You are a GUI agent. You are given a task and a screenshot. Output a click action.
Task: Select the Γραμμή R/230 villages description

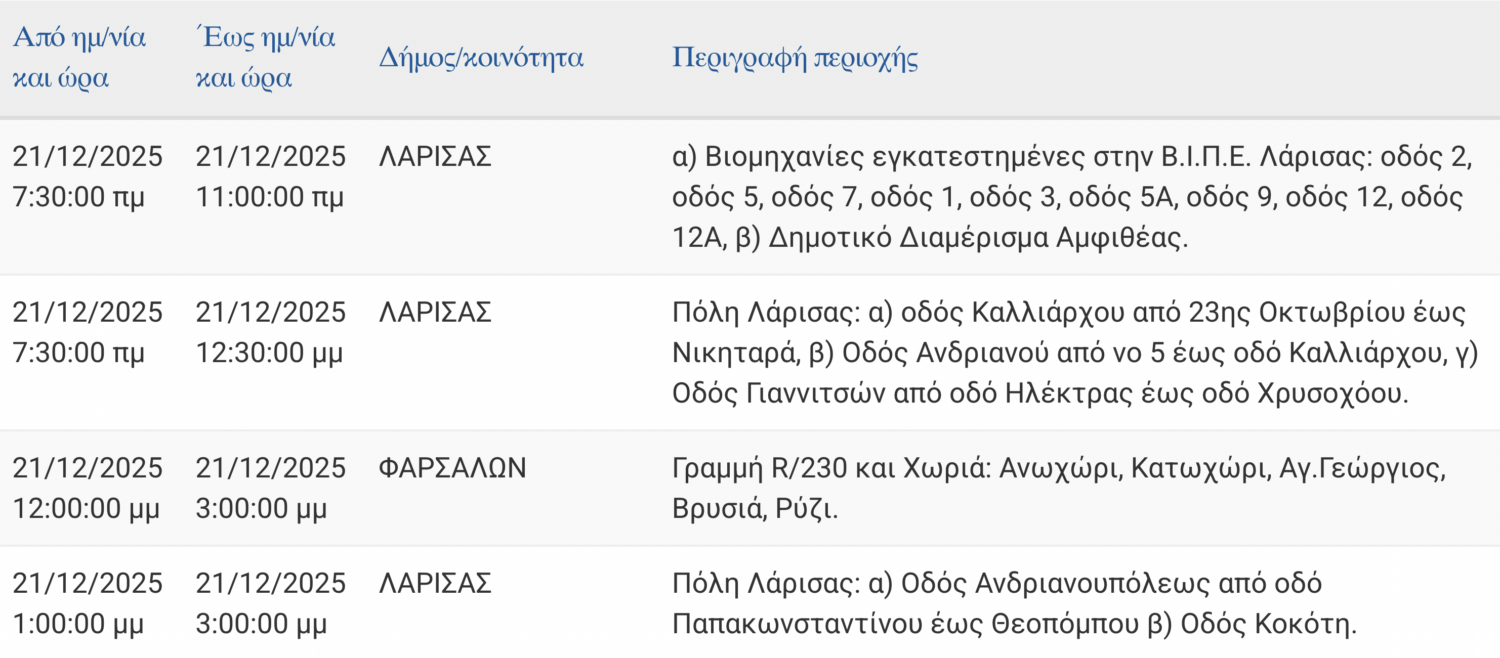pyautogui.click(x=1059, y=488)
